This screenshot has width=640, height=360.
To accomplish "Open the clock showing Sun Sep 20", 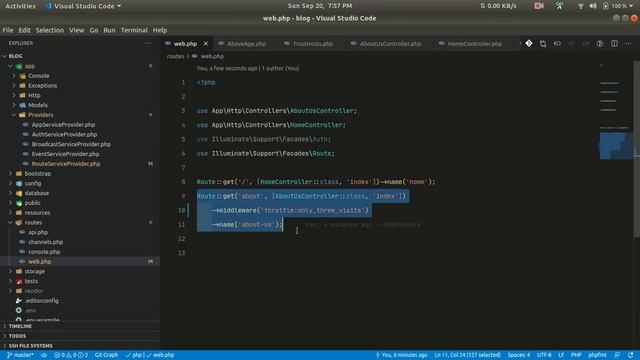I will click(320, 6).
